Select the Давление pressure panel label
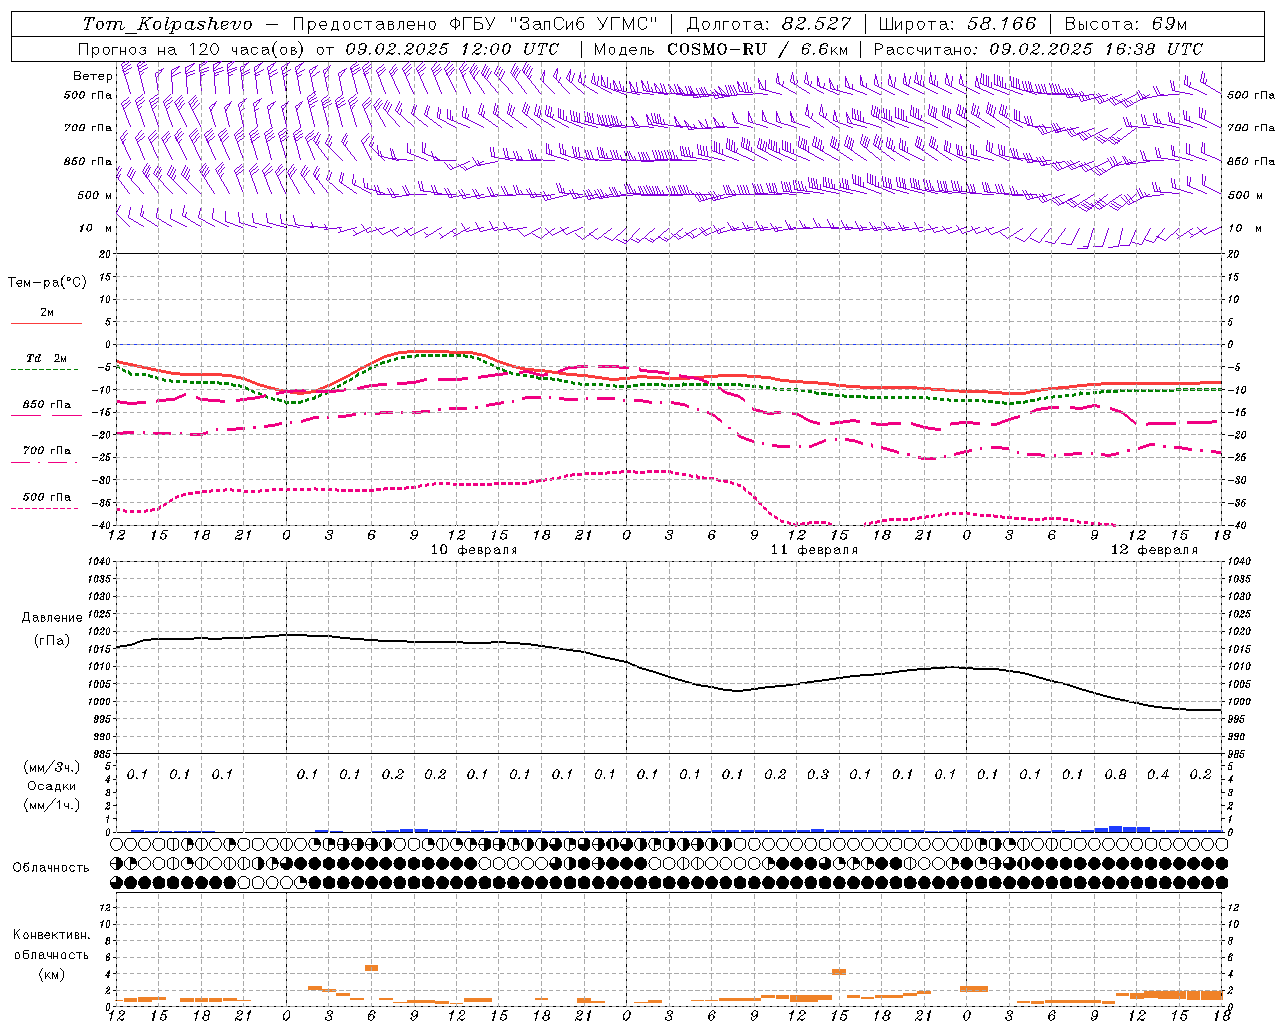The width and height of the screenshot is (1280, 1024). pyautogui.click(x=52, y=618)
